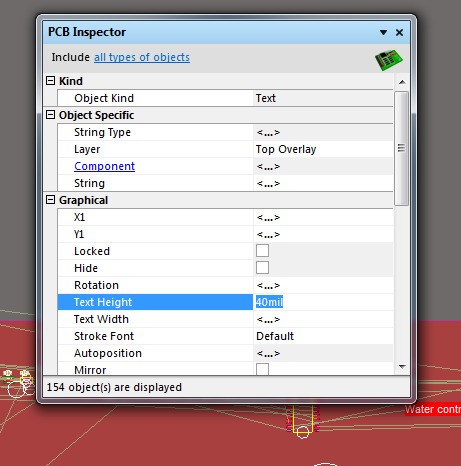This screenshot has width=461, height=466.
Task: Collapse the Kind section
Action: tap(50, 81)
